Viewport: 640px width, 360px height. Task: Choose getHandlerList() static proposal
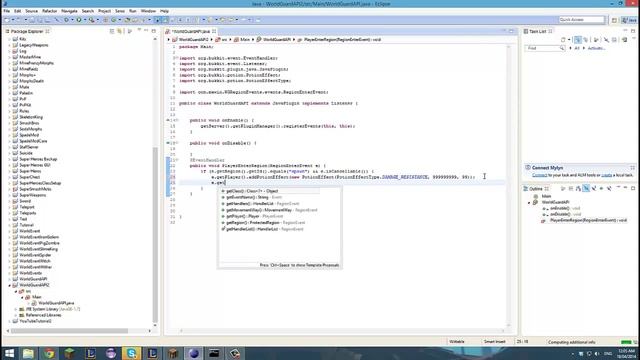point(262,229)
